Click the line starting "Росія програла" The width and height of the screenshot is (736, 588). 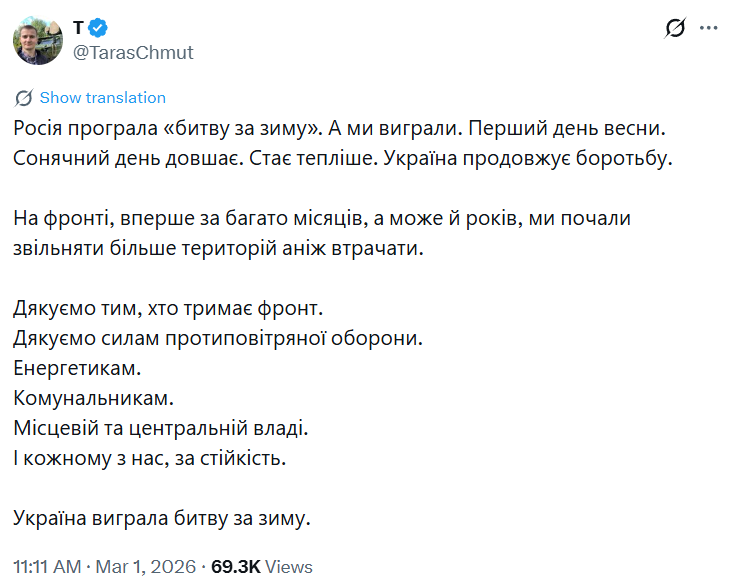[339, 130]
